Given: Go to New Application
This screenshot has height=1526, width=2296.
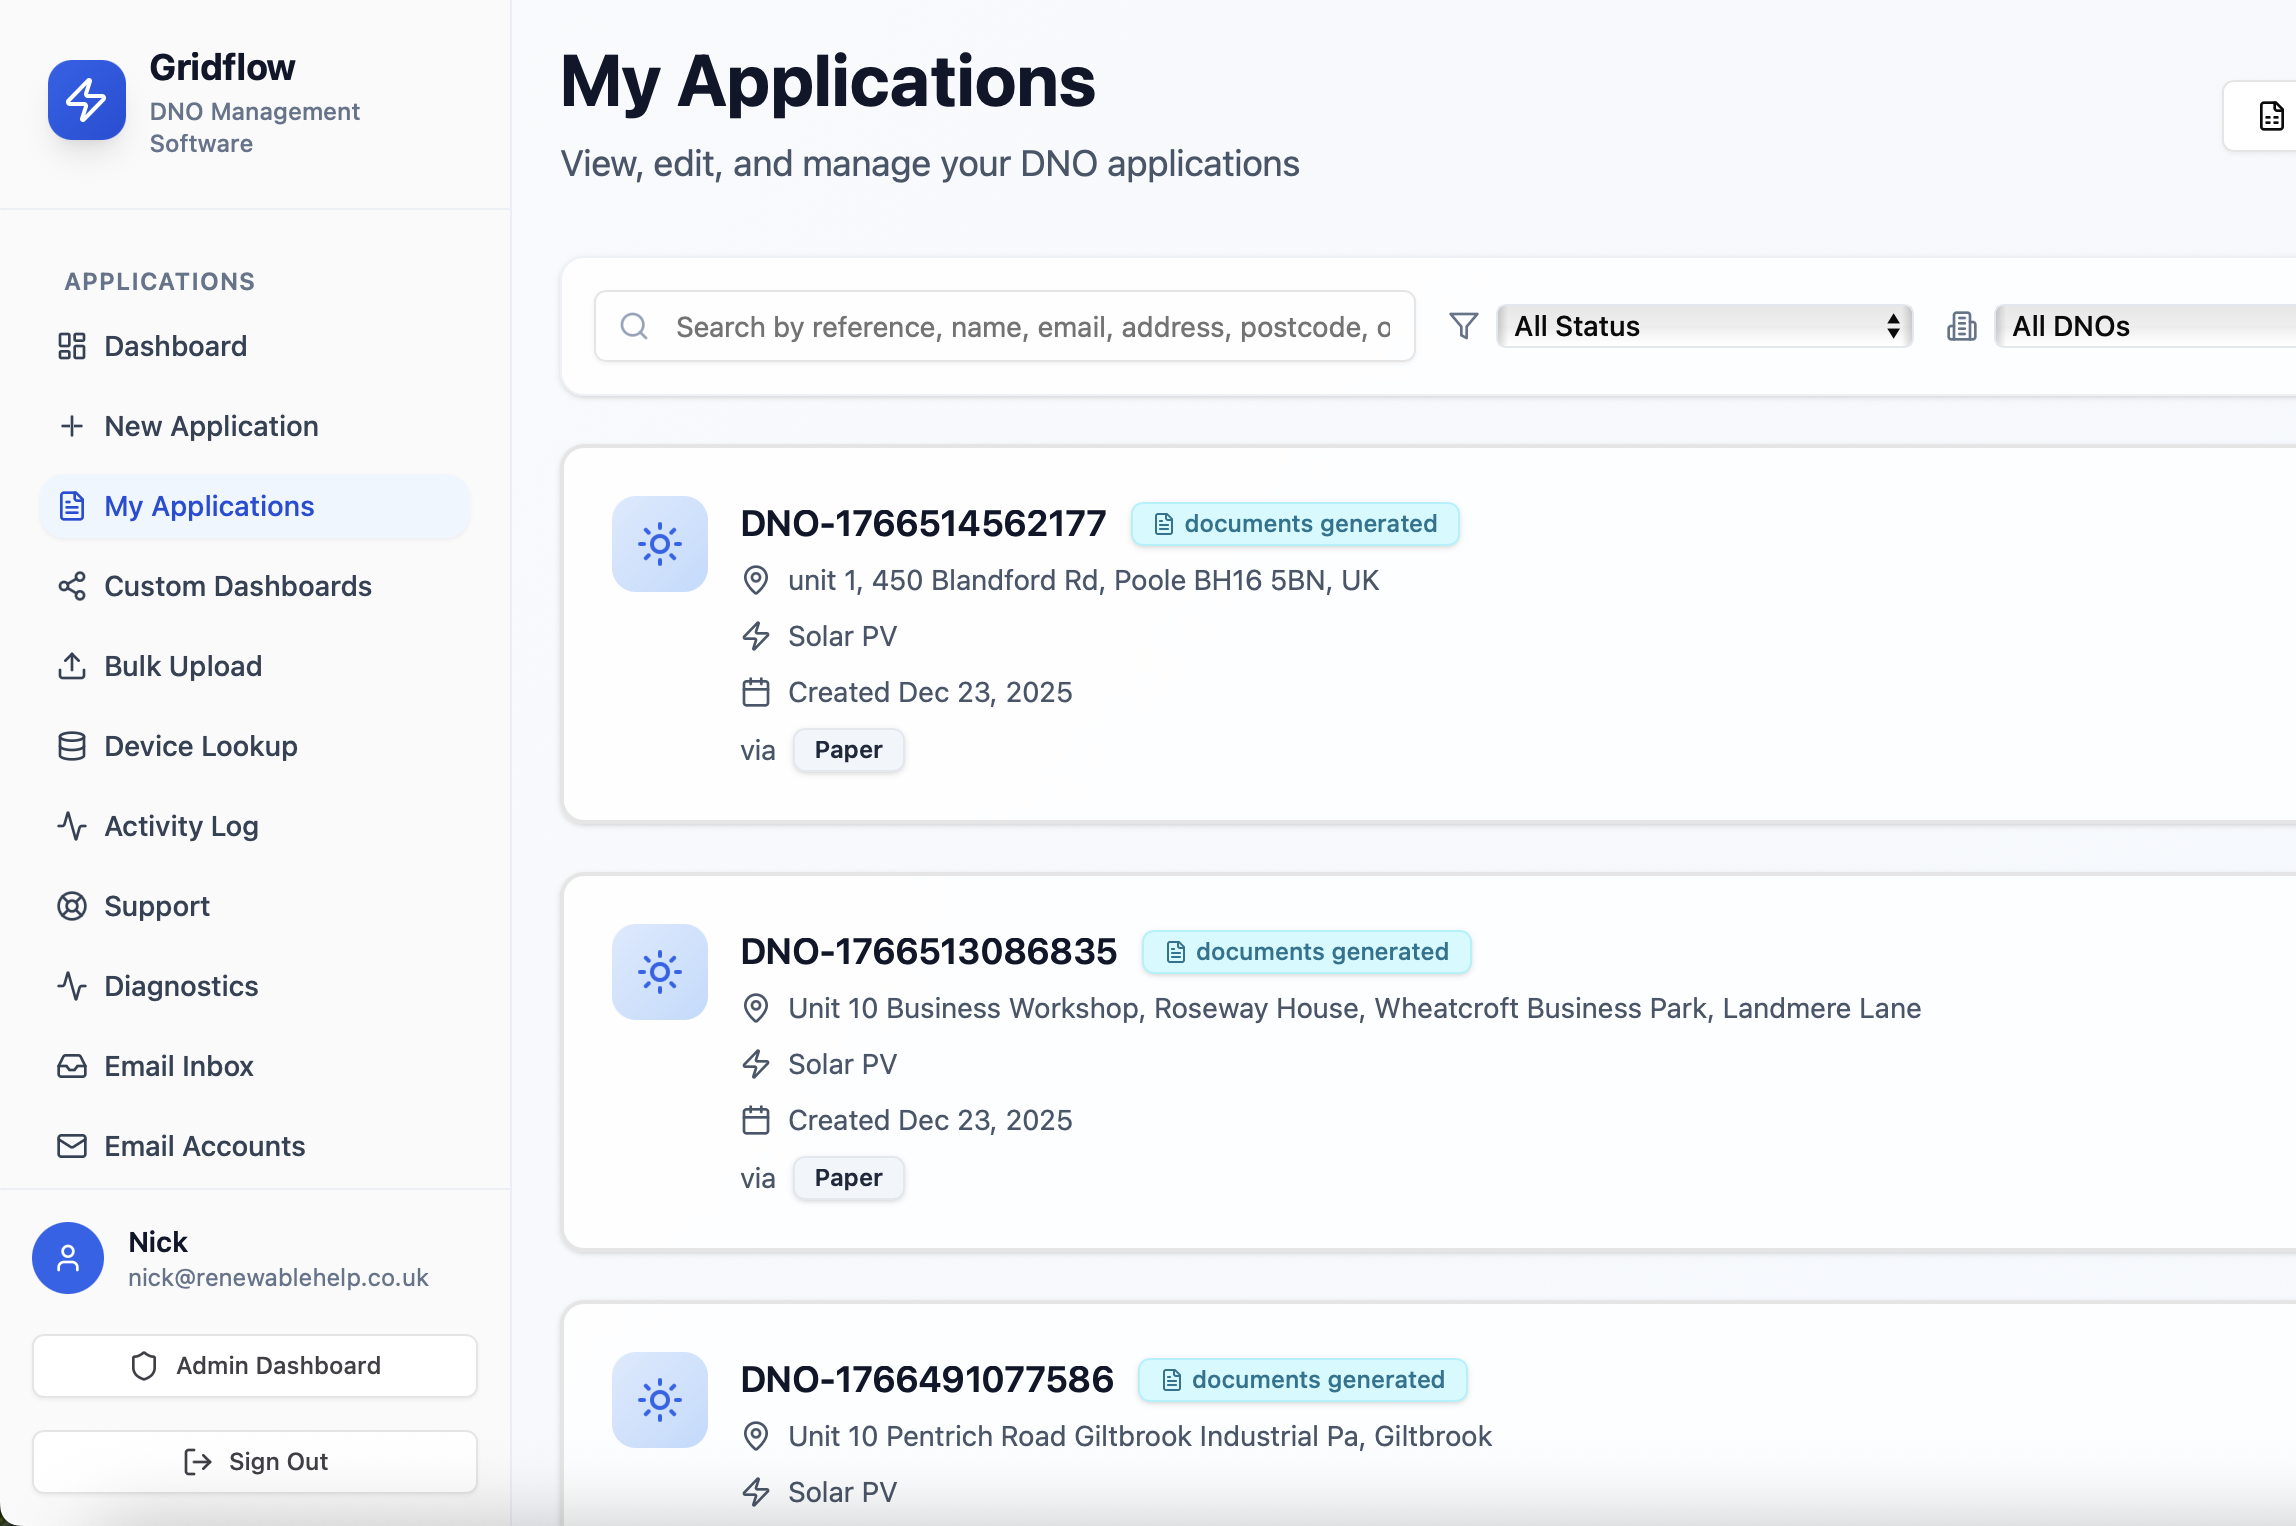Looking at the screenshot, I should [x=210, y=426].
